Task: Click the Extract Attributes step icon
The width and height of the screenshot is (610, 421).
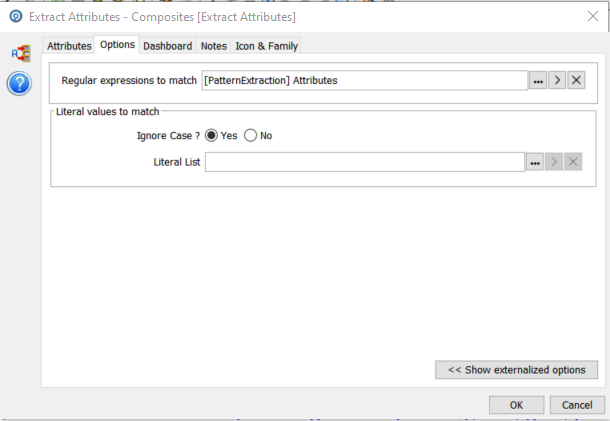Action: (21, 54)
